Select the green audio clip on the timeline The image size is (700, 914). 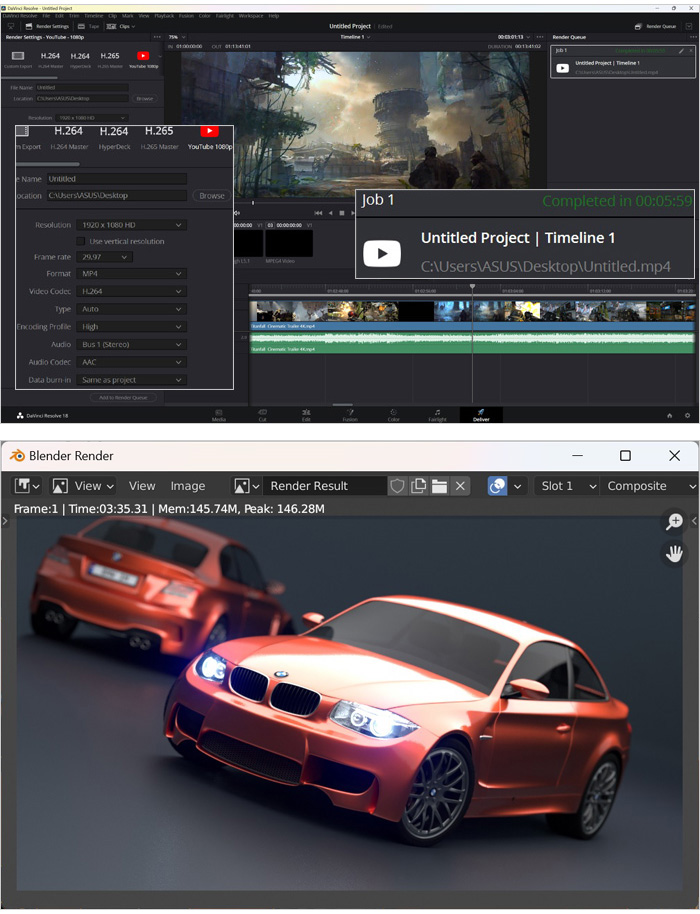point(472,343)
